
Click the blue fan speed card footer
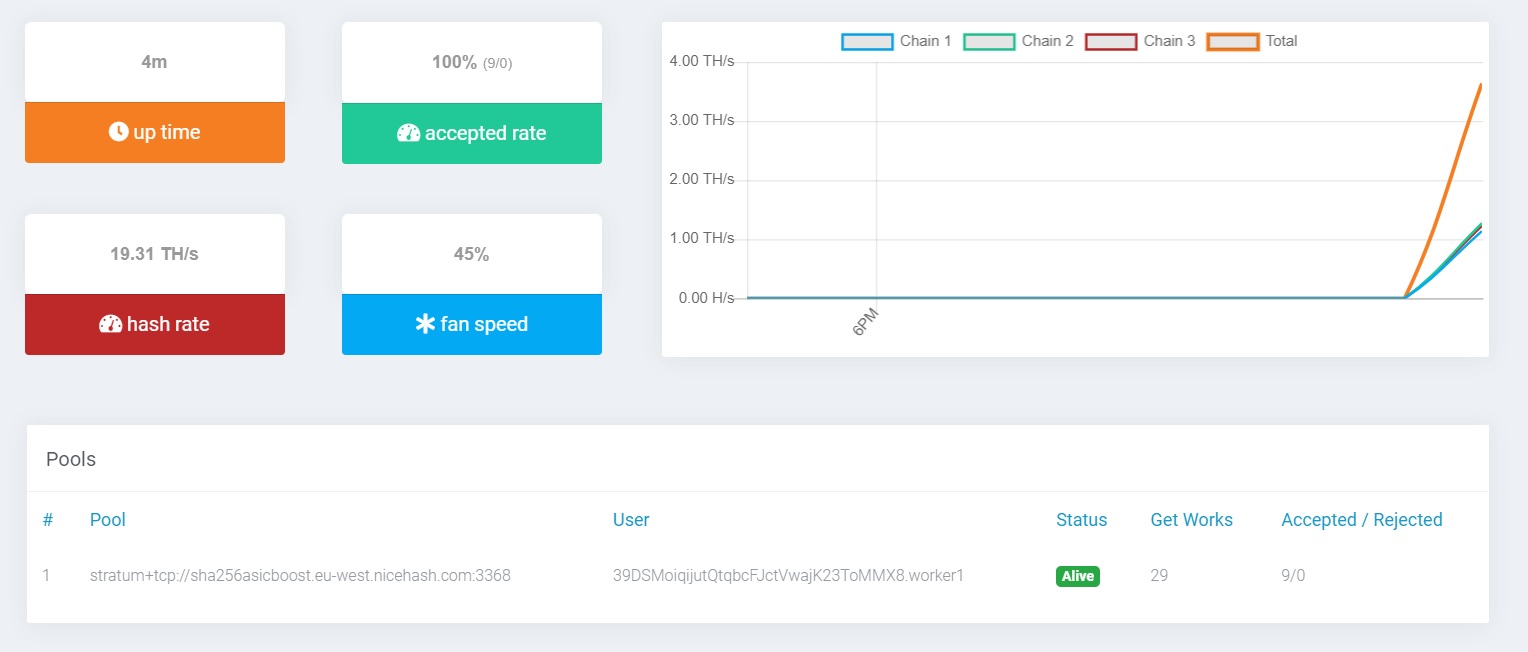pyautogui.click(x=472, y=324)
